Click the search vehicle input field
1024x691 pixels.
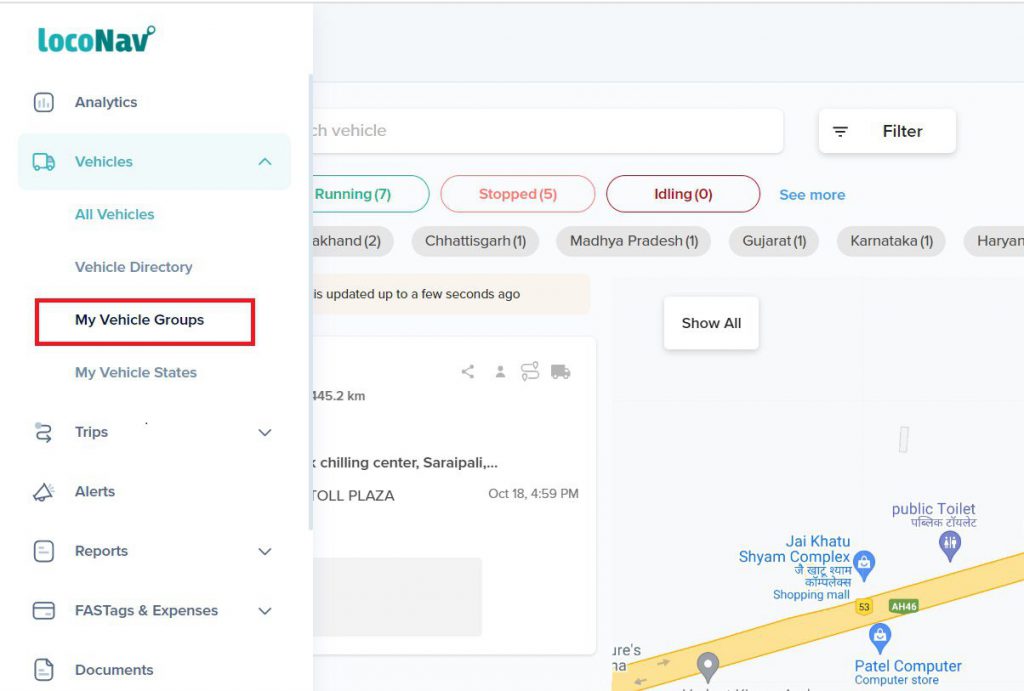pyautogui.click(x=540, y=131)
